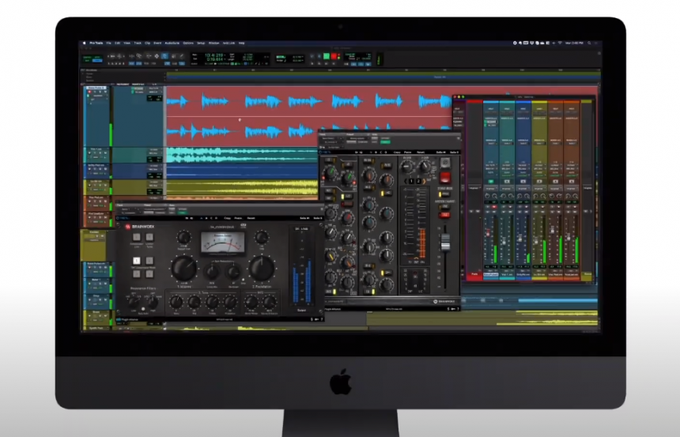Click the large red button in console plugin

445,177
